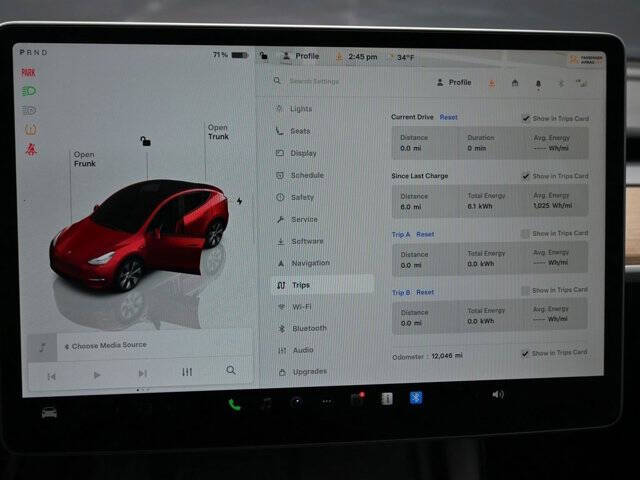Reset Trip B data
Image resolution: width=640 pixels, height=480 pixels.
tap(425, 292)
